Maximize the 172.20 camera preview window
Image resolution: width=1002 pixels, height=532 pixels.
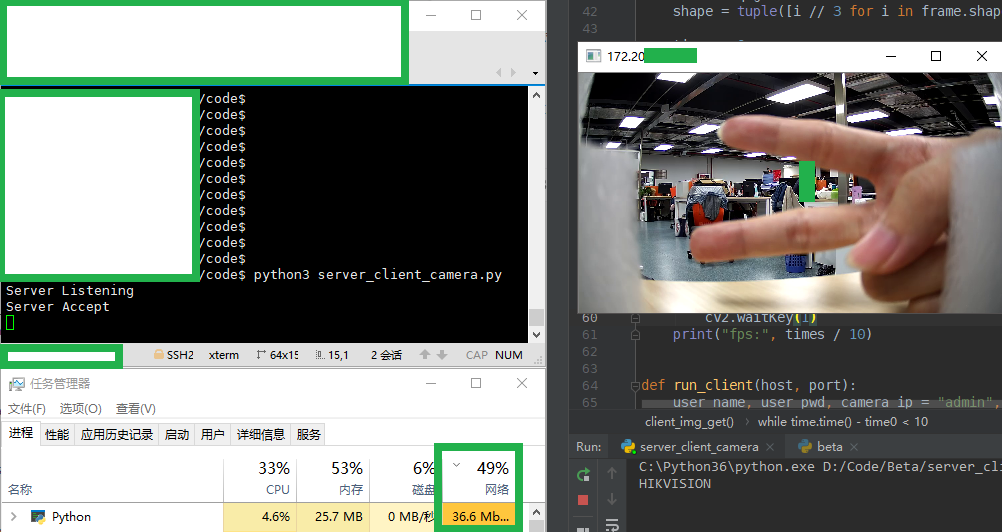click(x=936, y=56)
